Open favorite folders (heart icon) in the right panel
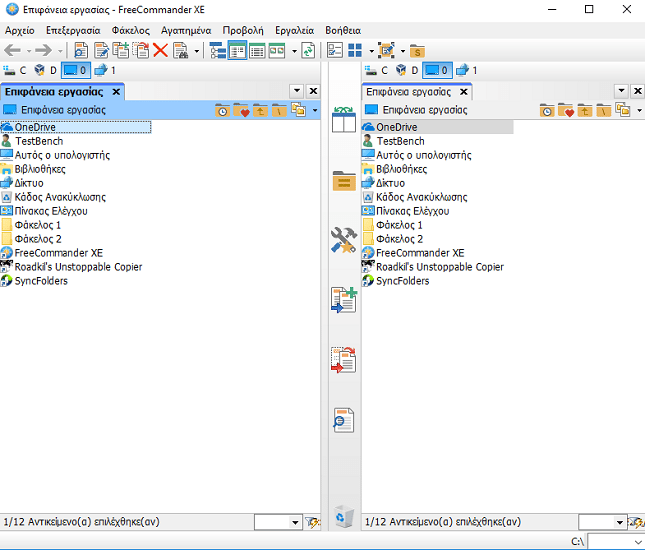 pos(566,110)
